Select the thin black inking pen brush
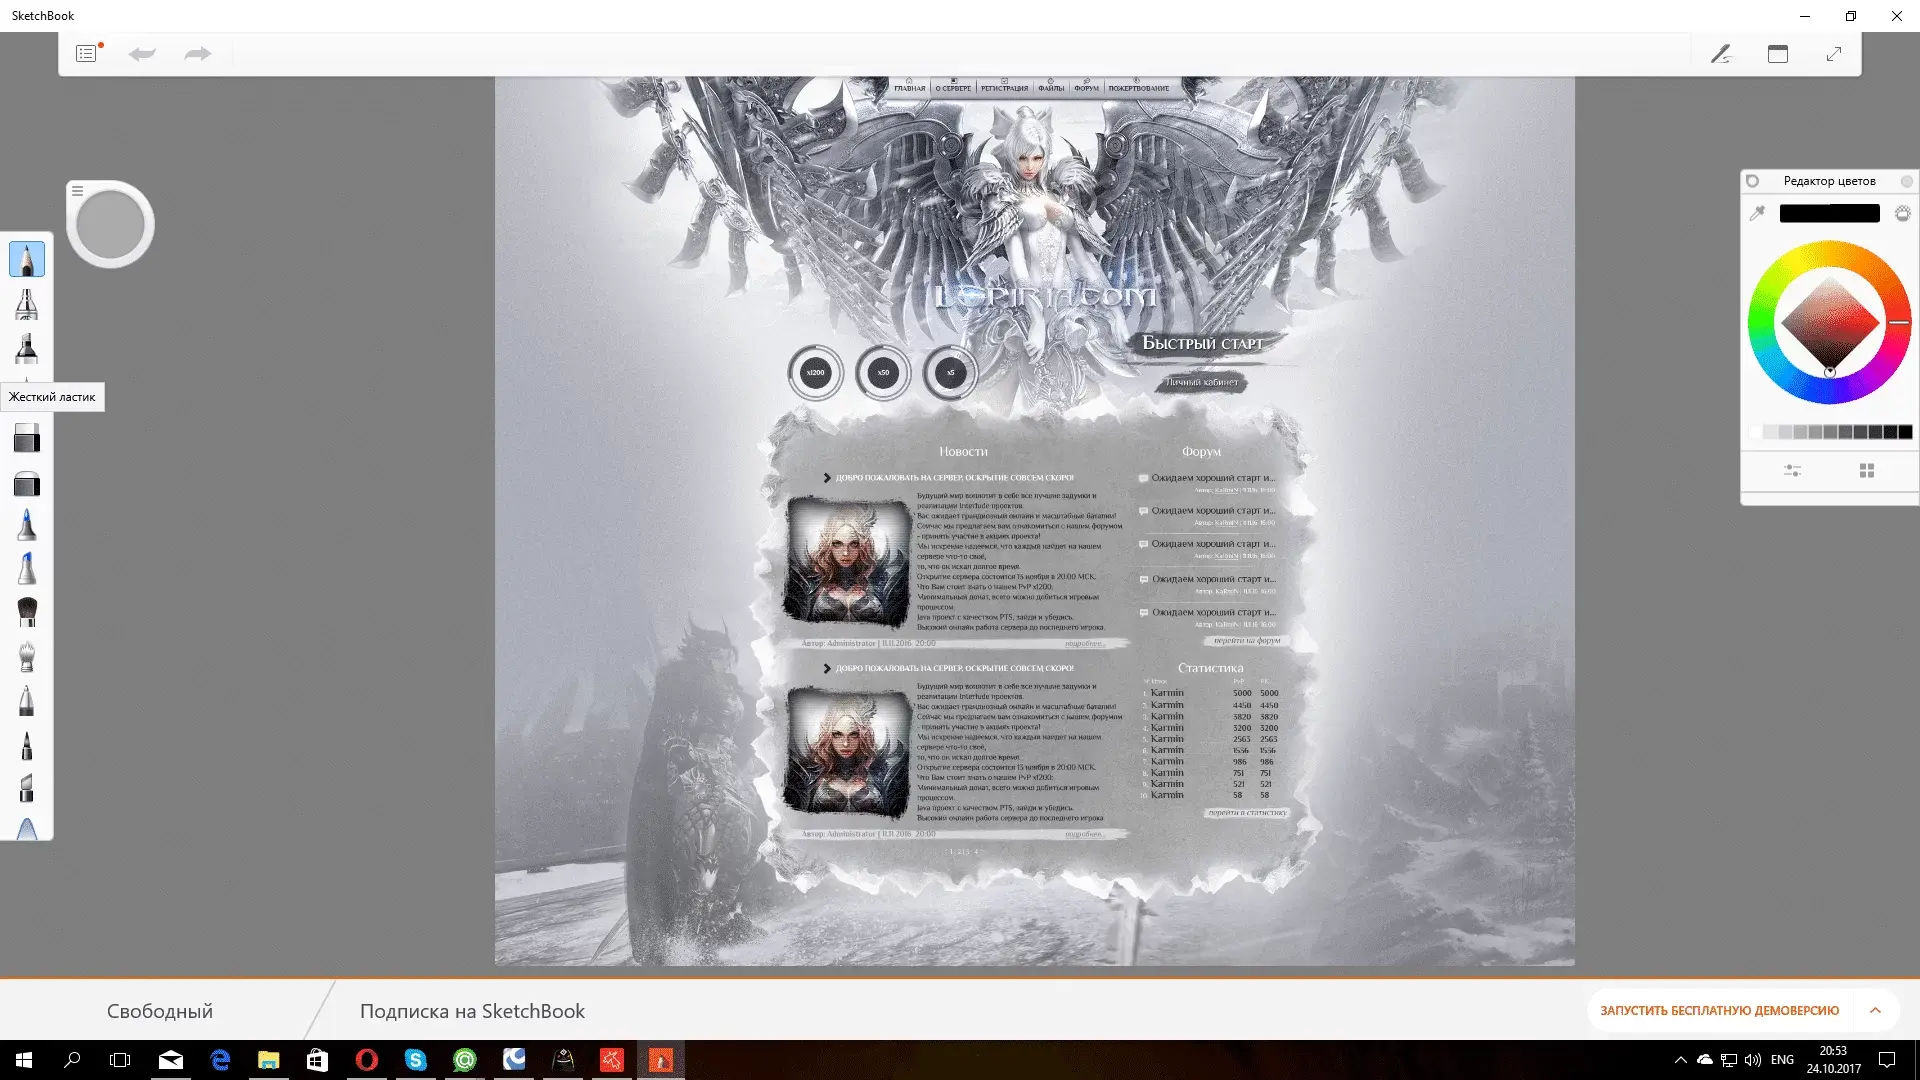Viewport: 1920px width, 1080px height. pos(27,744)
